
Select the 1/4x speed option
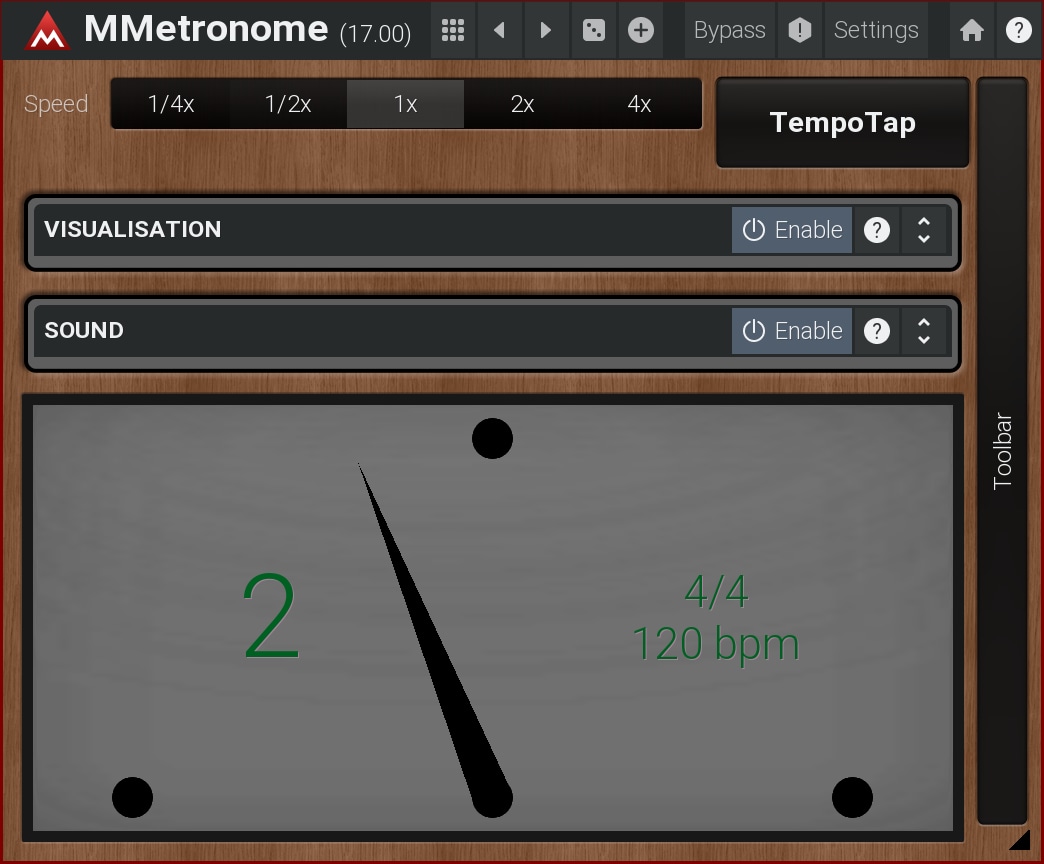[170, 104]
